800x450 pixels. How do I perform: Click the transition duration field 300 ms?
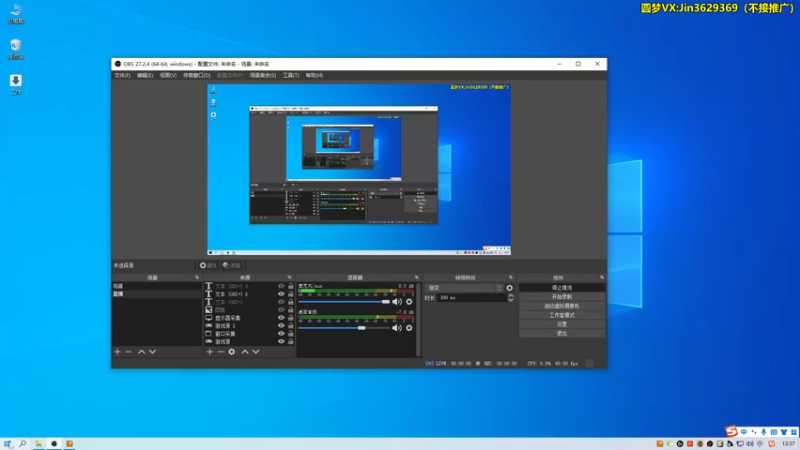click(471, 297)
